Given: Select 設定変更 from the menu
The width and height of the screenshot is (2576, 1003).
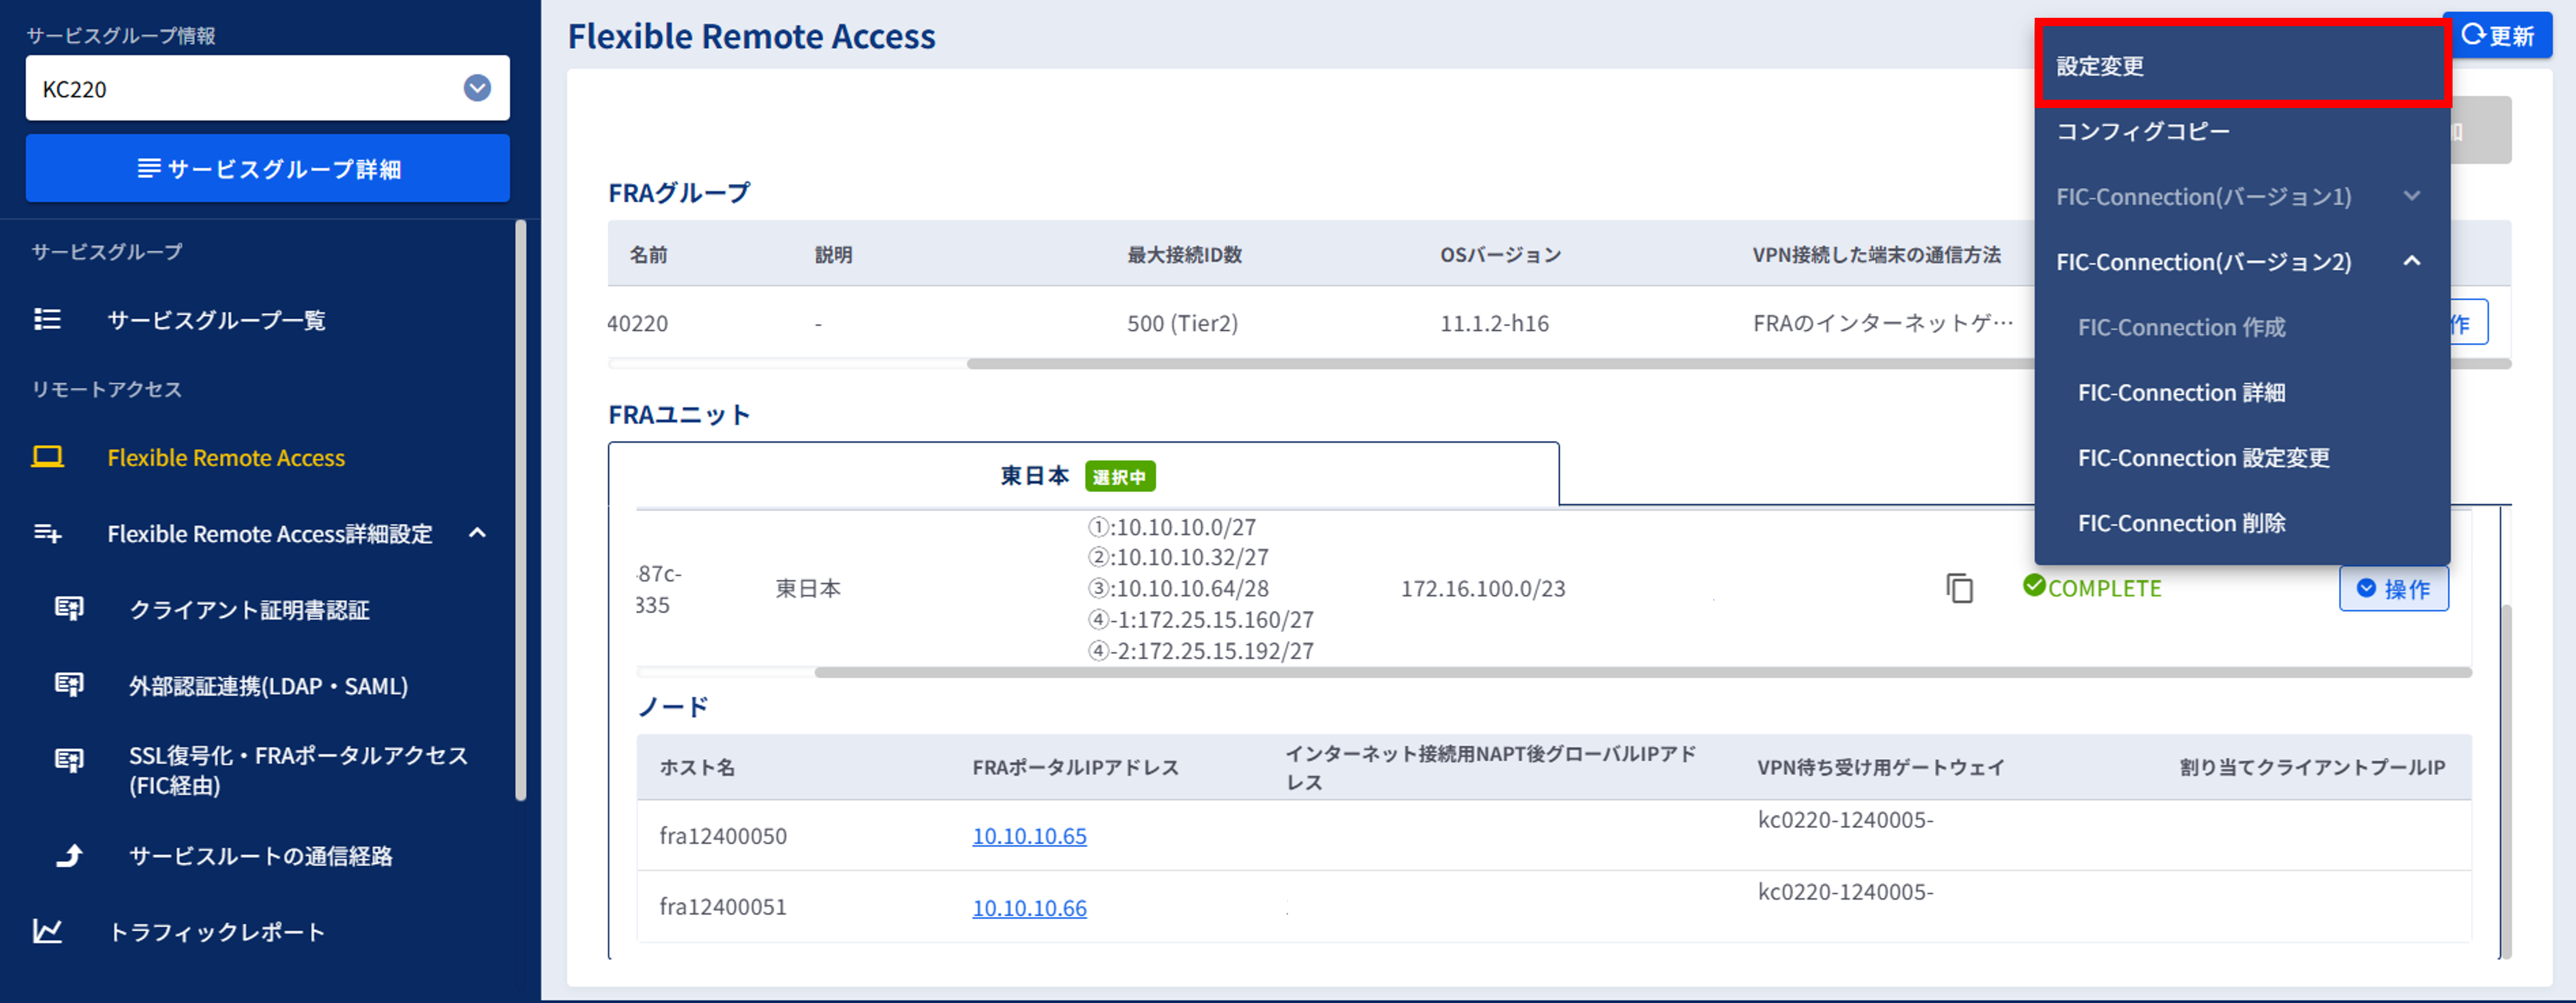Looking at the screenshot, I should click(x=2100, y=66).
